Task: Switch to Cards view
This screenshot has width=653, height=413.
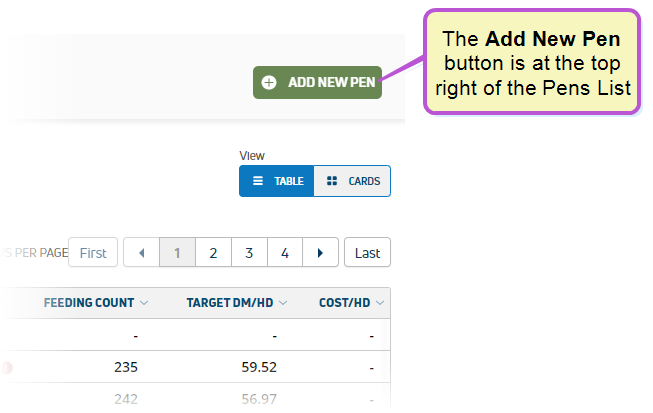Action: click(352, 181)
